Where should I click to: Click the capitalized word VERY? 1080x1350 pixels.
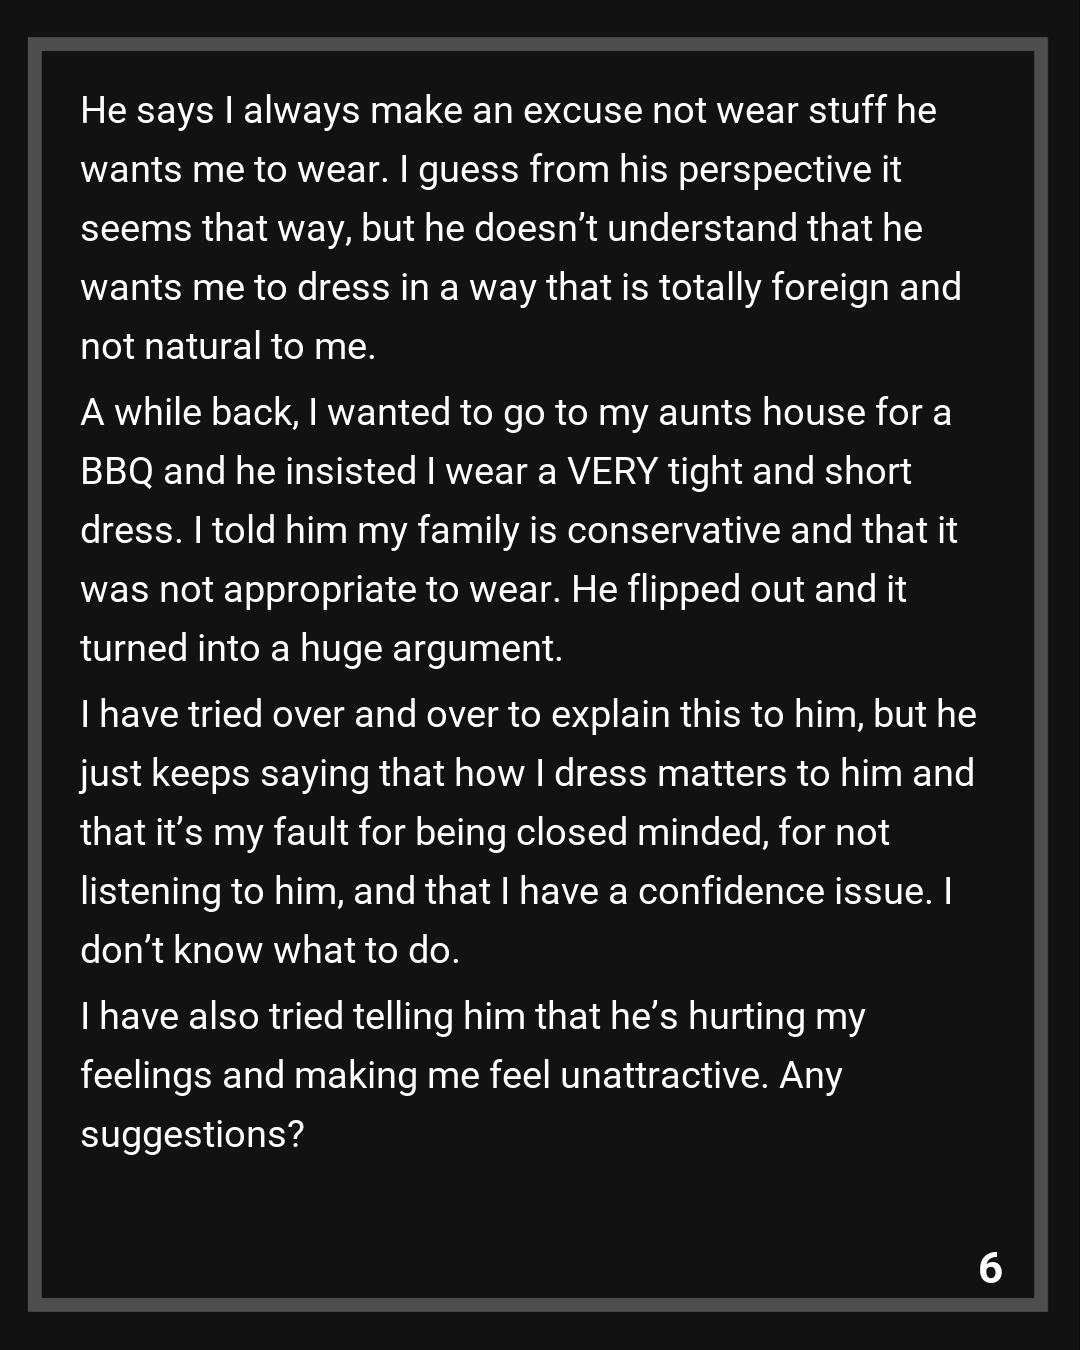612,471
